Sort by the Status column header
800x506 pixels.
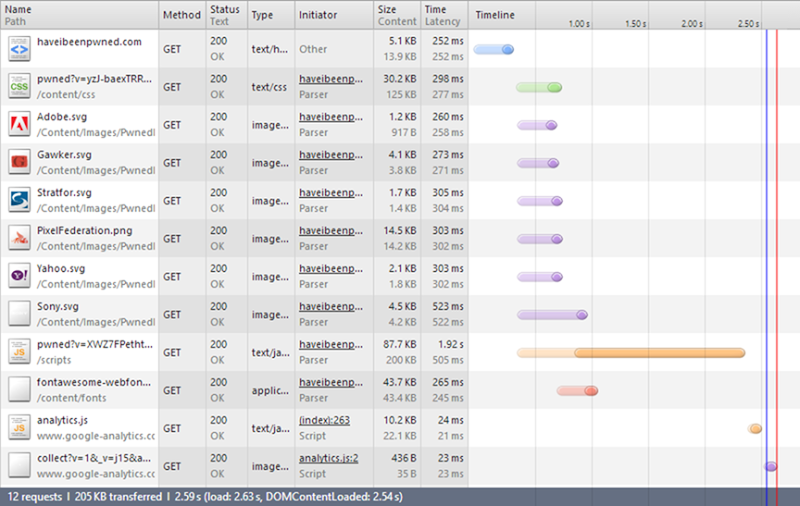[x=227, y=15]
